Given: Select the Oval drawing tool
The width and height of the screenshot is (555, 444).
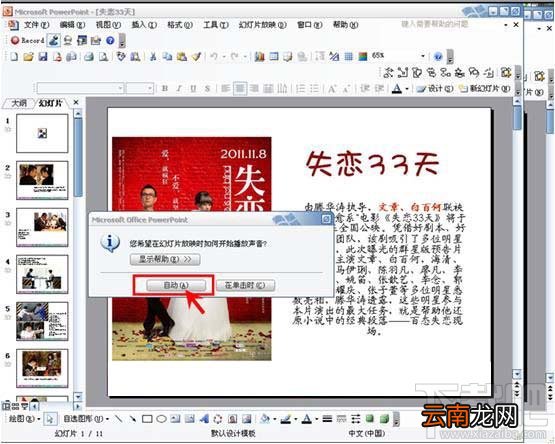Looking at the screenshot, I should (x=161, y=419).
